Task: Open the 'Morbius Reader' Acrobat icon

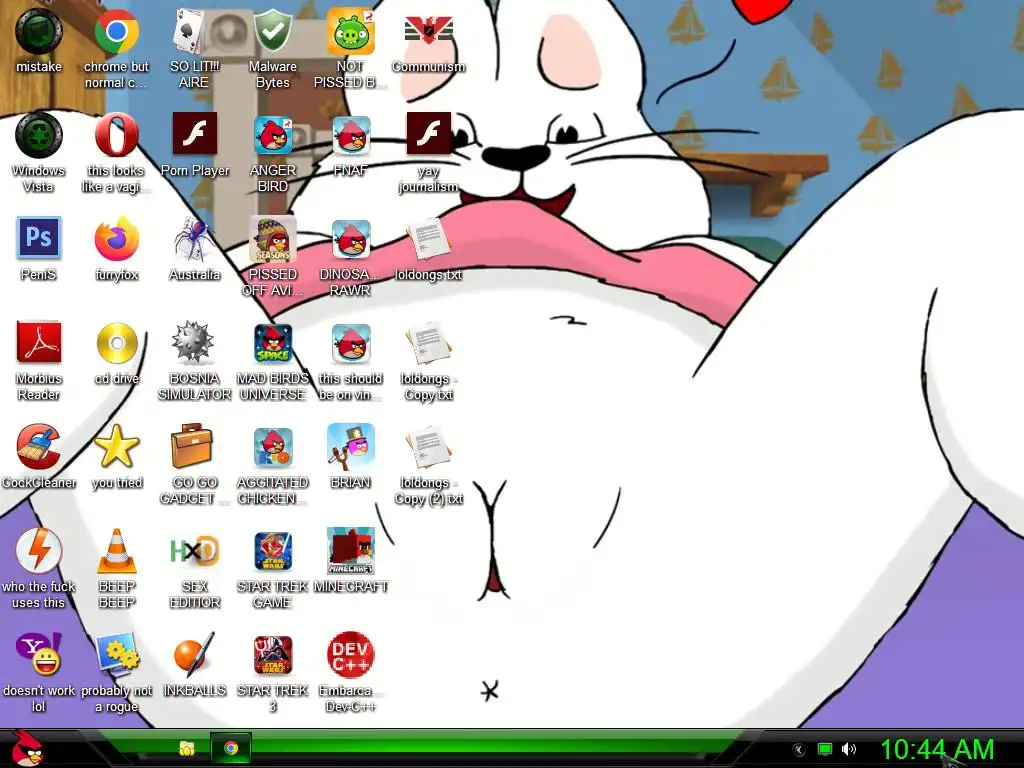Action: point(39,342)
